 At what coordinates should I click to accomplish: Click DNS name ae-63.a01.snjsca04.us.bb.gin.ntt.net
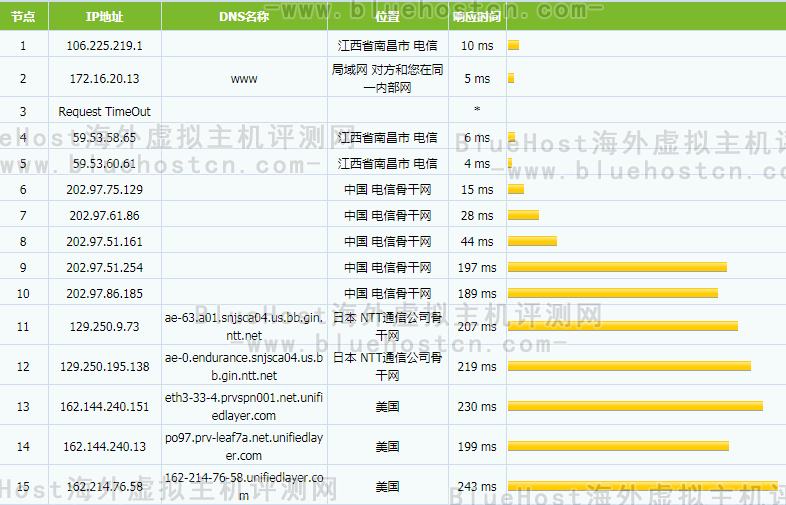click(x=243, y=326)
